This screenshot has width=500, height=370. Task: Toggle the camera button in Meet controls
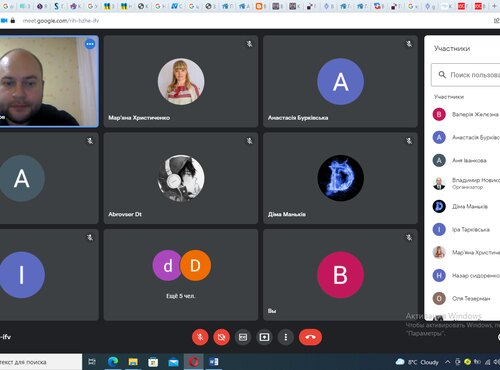221,337
